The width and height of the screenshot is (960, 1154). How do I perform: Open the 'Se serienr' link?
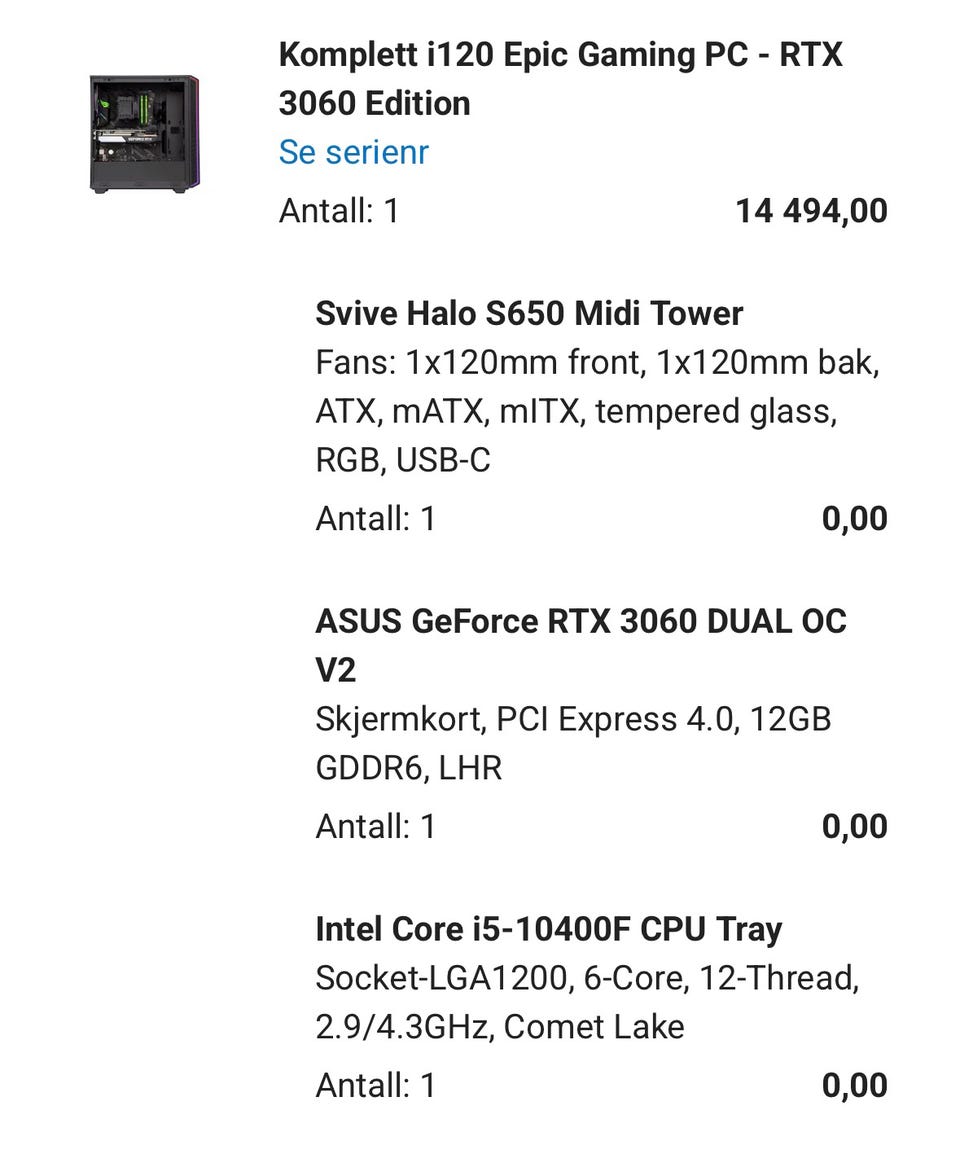[353, 152]
